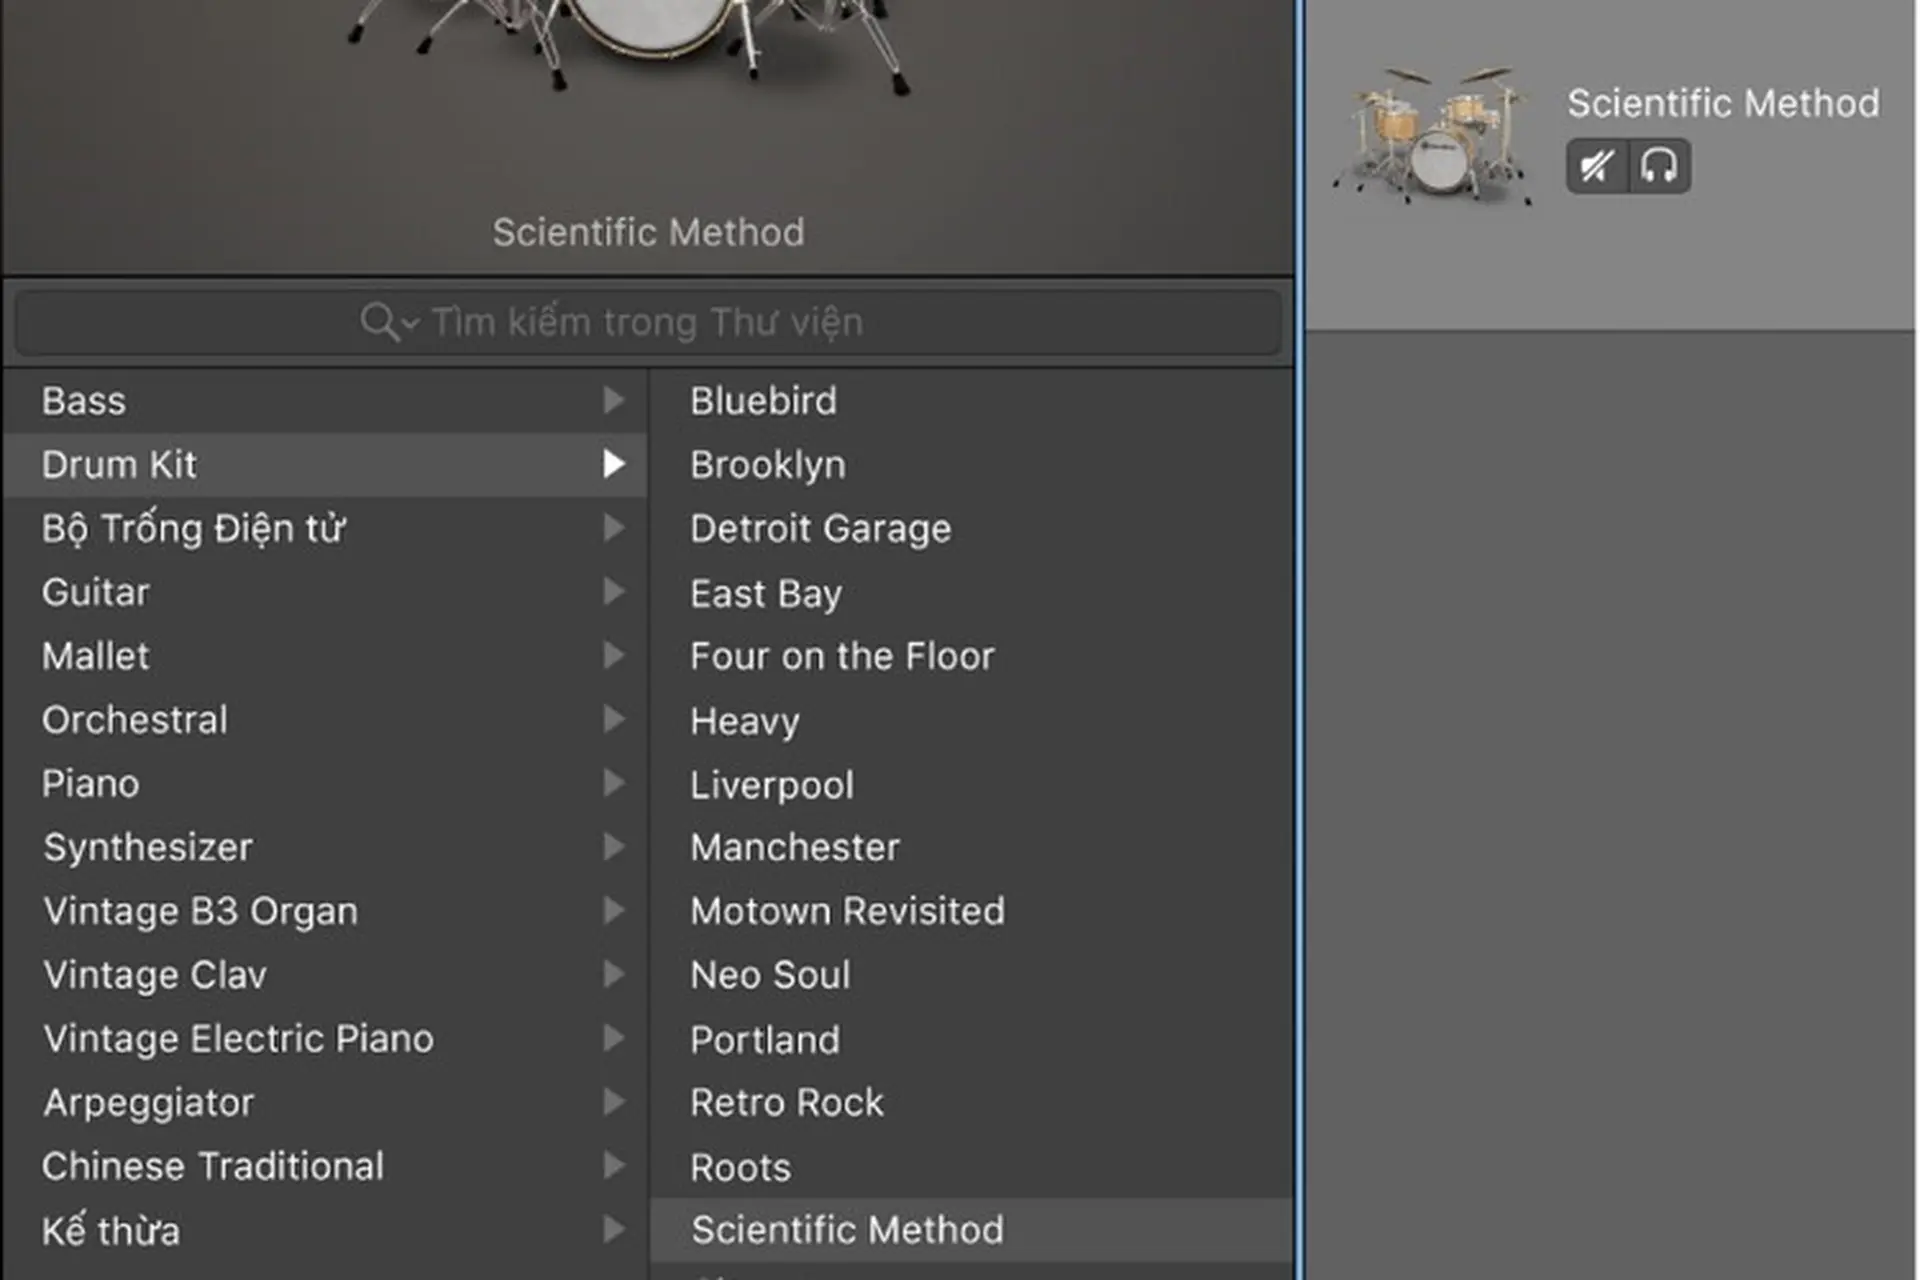Click the Drum Kit disclosure arrow

click(x=614, y=464)
